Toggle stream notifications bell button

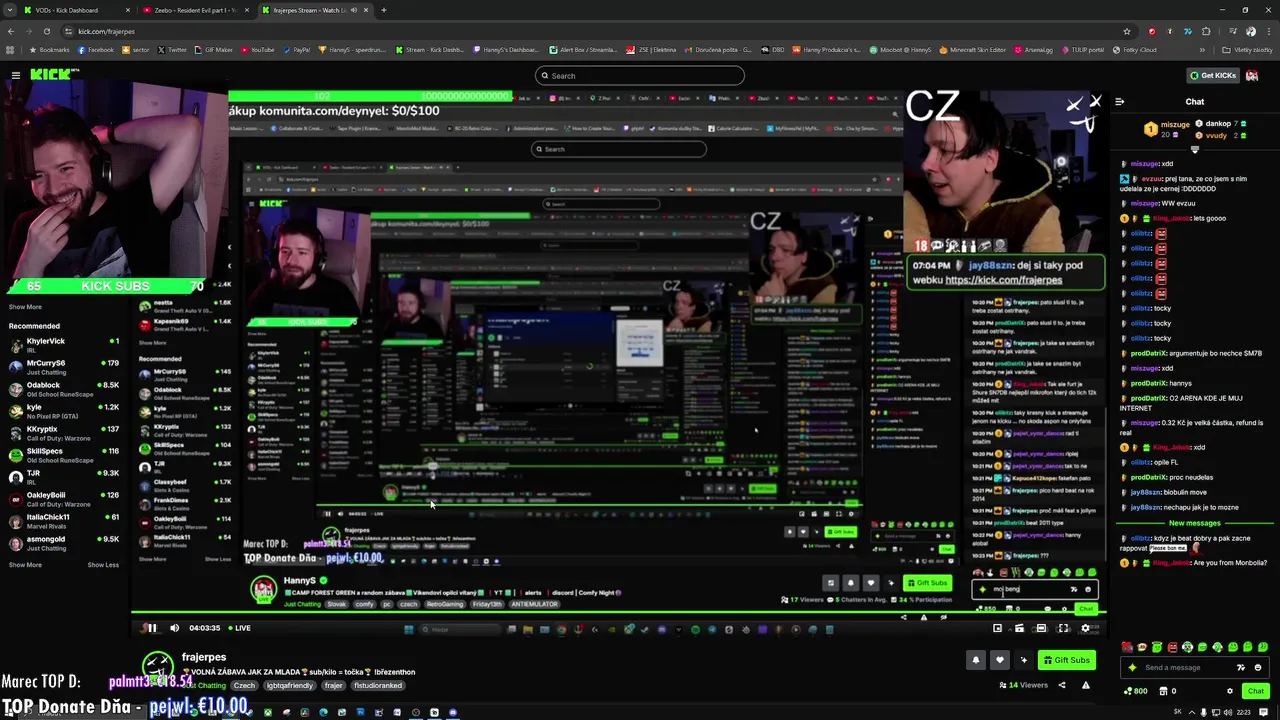coord(976,660)
